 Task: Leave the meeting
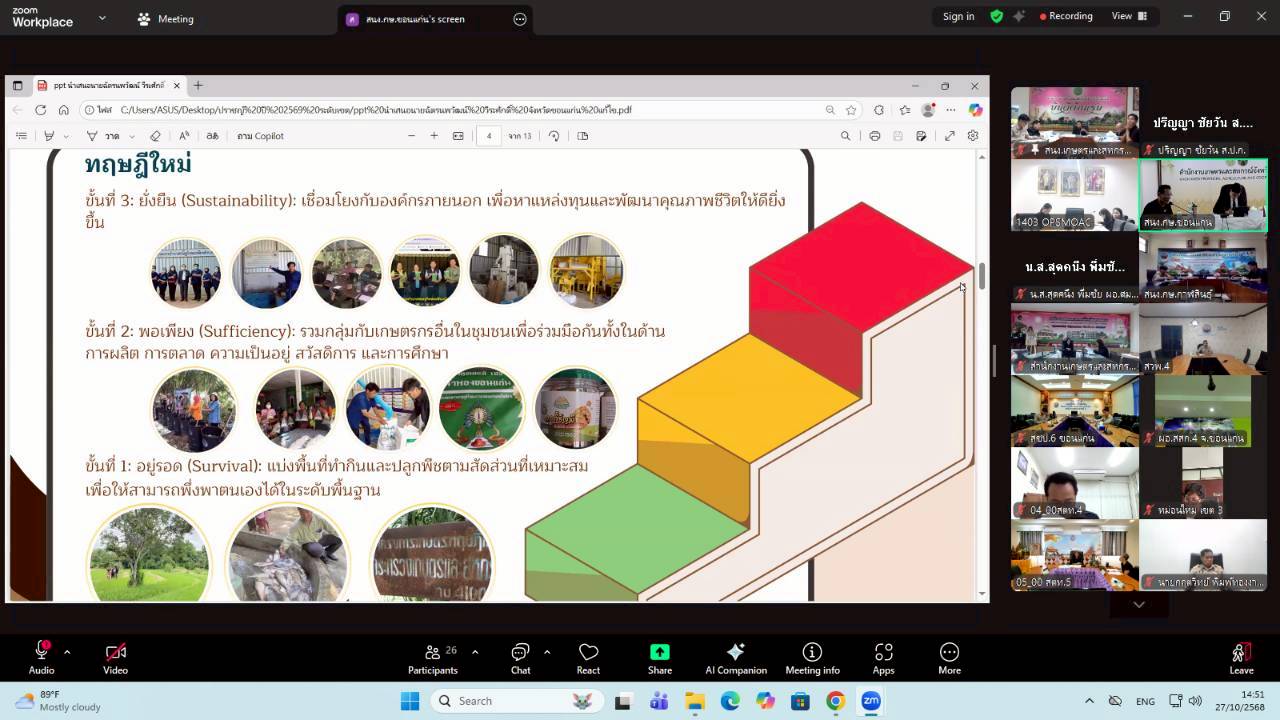pos(1241,657)
